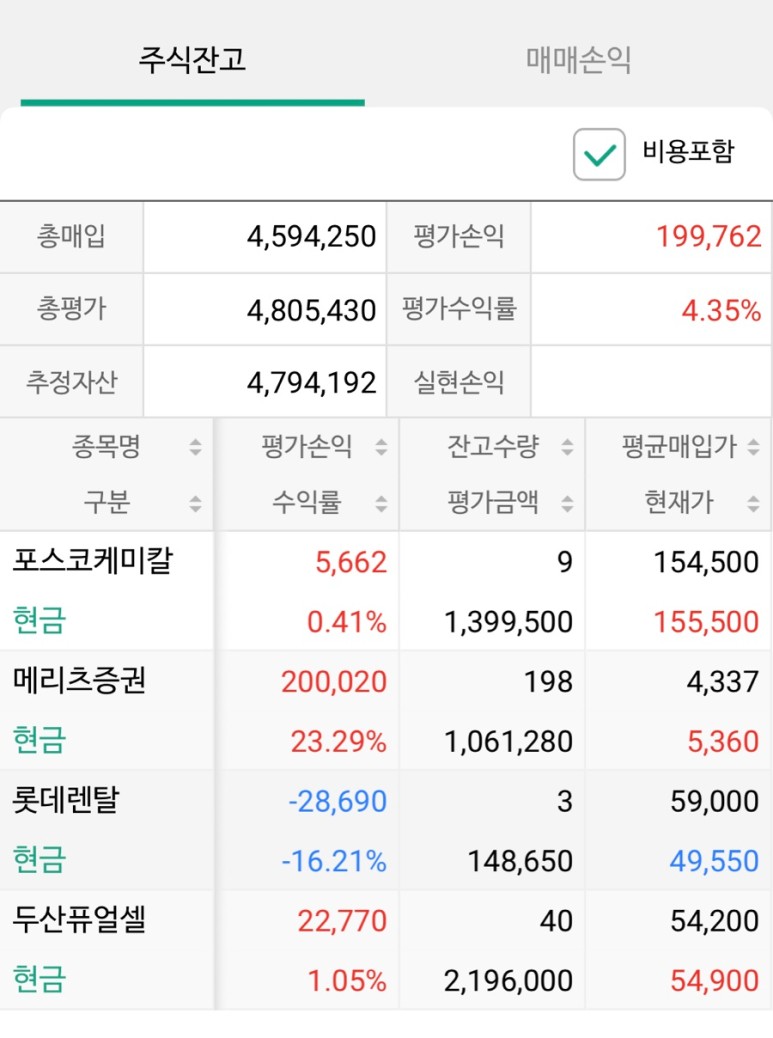Tap the 추정자산 label
The height and width of the screenshot is (1038, 773).
[71, 382]
